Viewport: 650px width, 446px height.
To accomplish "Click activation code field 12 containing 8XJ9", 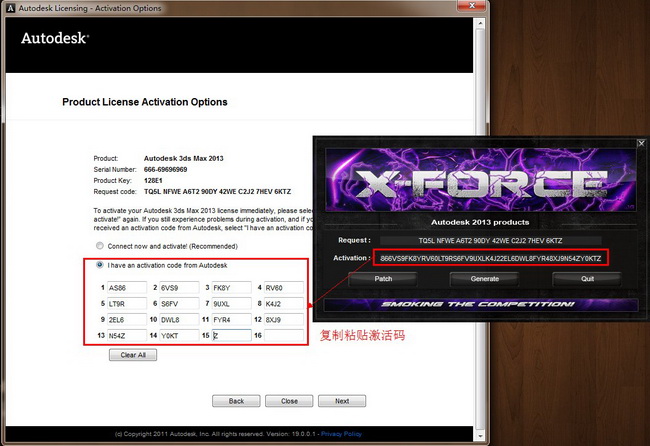I will (284, 320).
